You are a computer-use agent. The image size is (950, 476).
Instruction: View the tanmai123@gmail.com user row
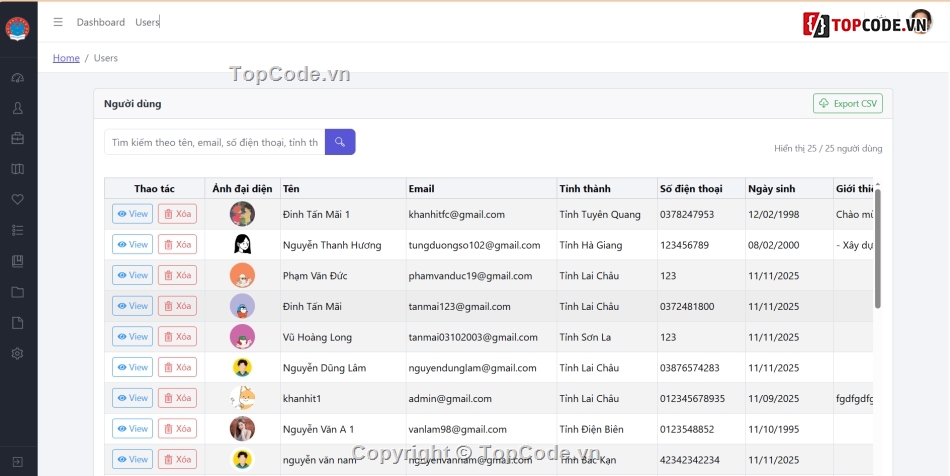click(x=132, y=306)
